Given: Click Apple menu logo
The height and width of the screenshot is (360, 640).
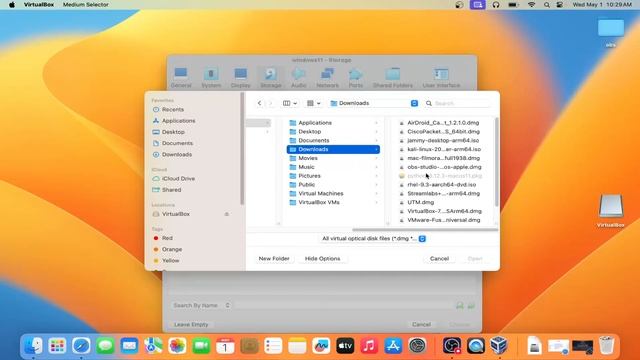Looking at the screenshot, I should (12, 4).
